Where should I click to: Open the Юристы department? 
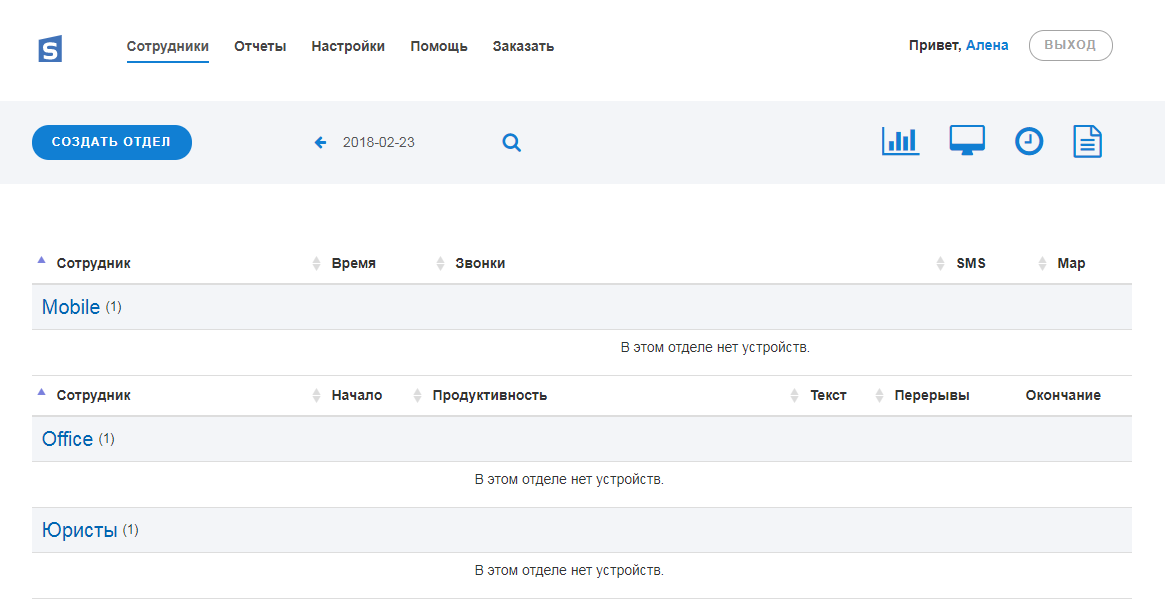(x=80, y=530)
